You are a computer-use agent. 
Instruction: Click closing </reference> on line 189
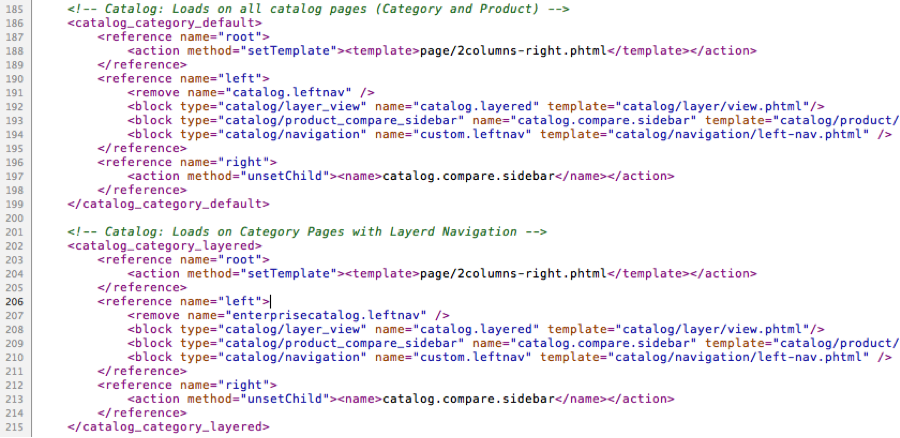pos(142,65)
